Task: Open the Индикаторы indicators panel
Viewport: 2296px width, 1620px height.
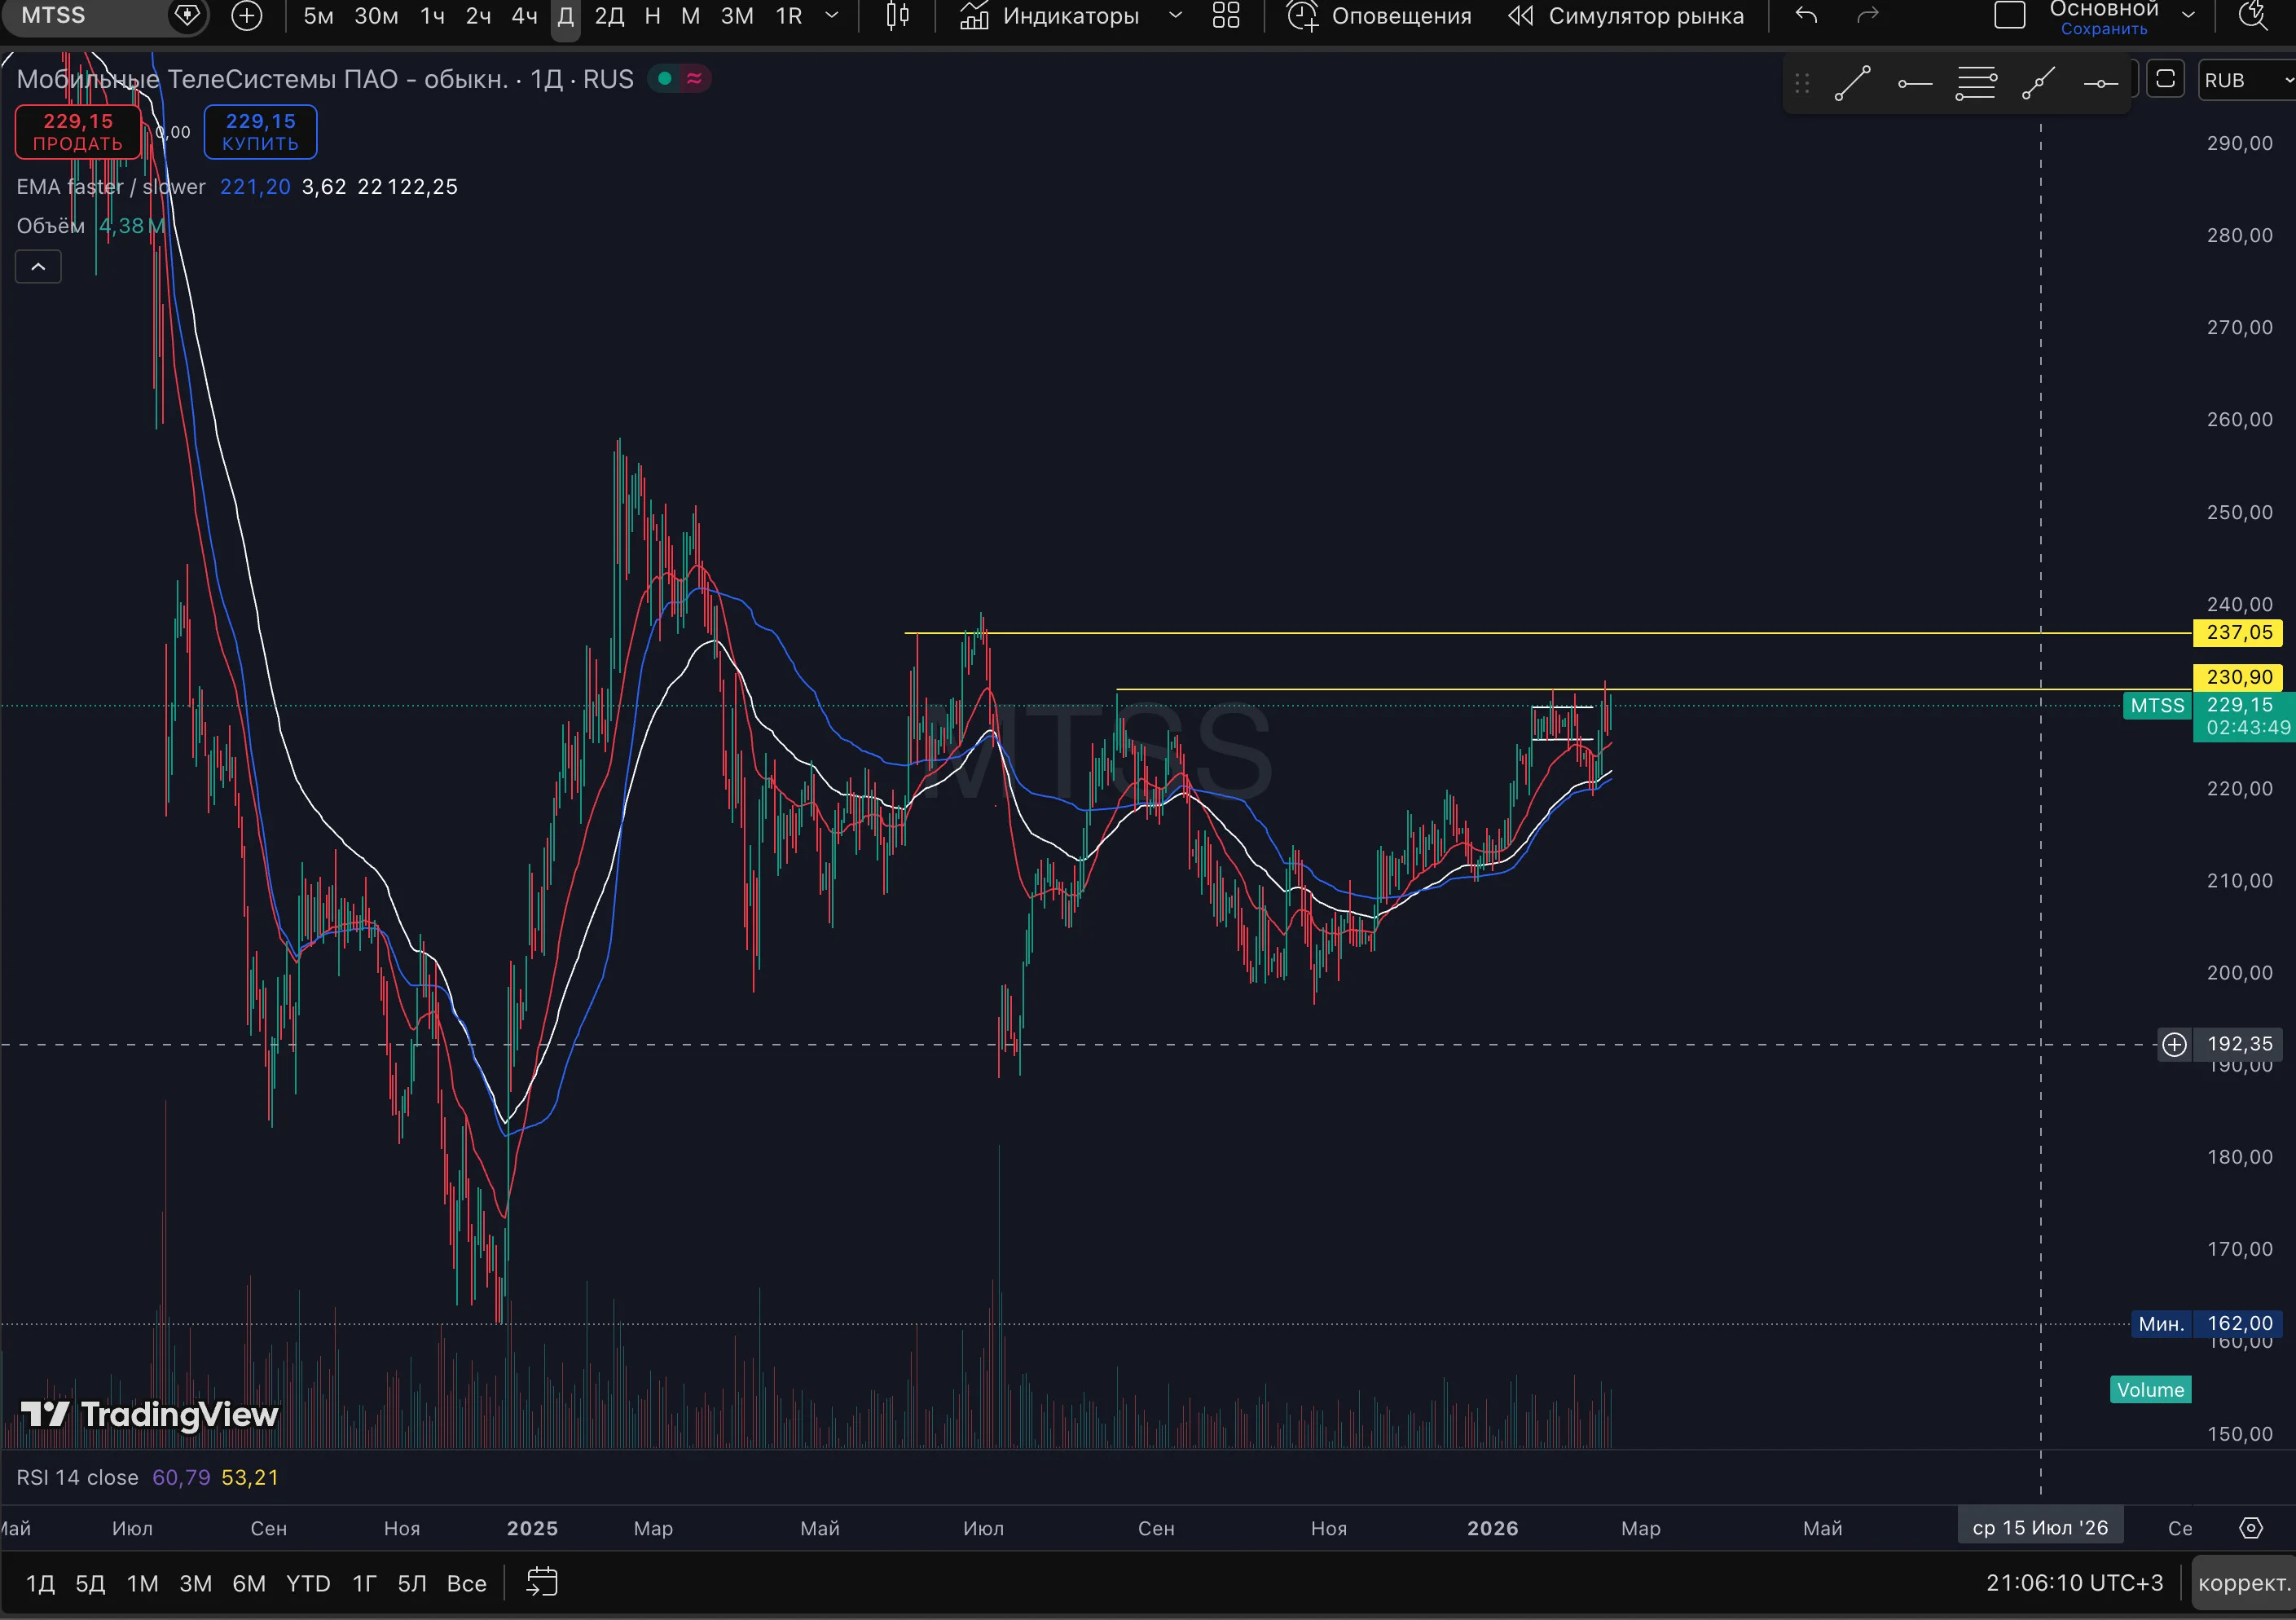Action: click(1049, 16)
